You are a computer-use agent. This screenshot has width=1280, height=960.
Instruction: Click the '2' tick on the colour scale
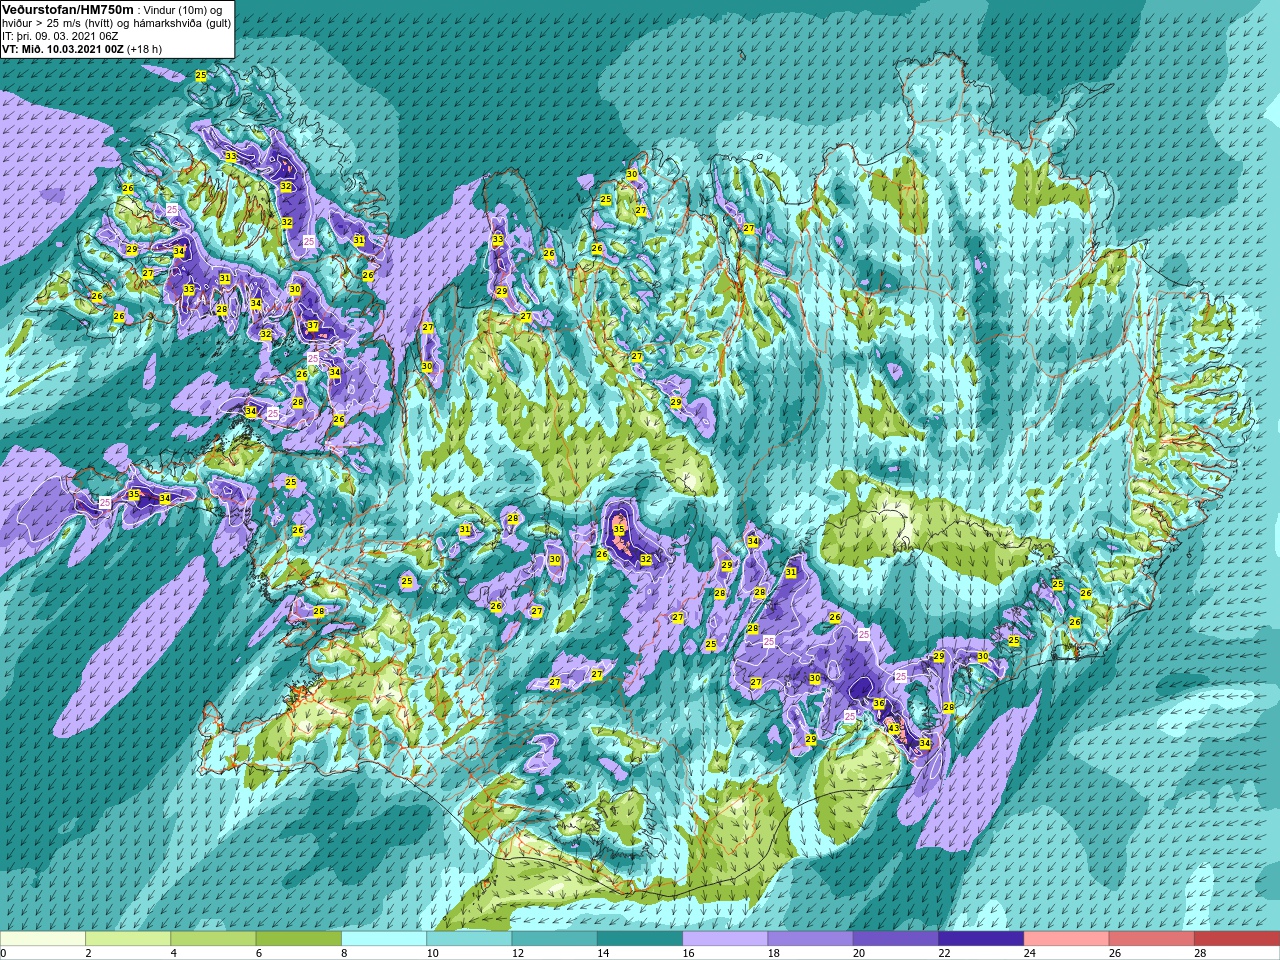87,953
